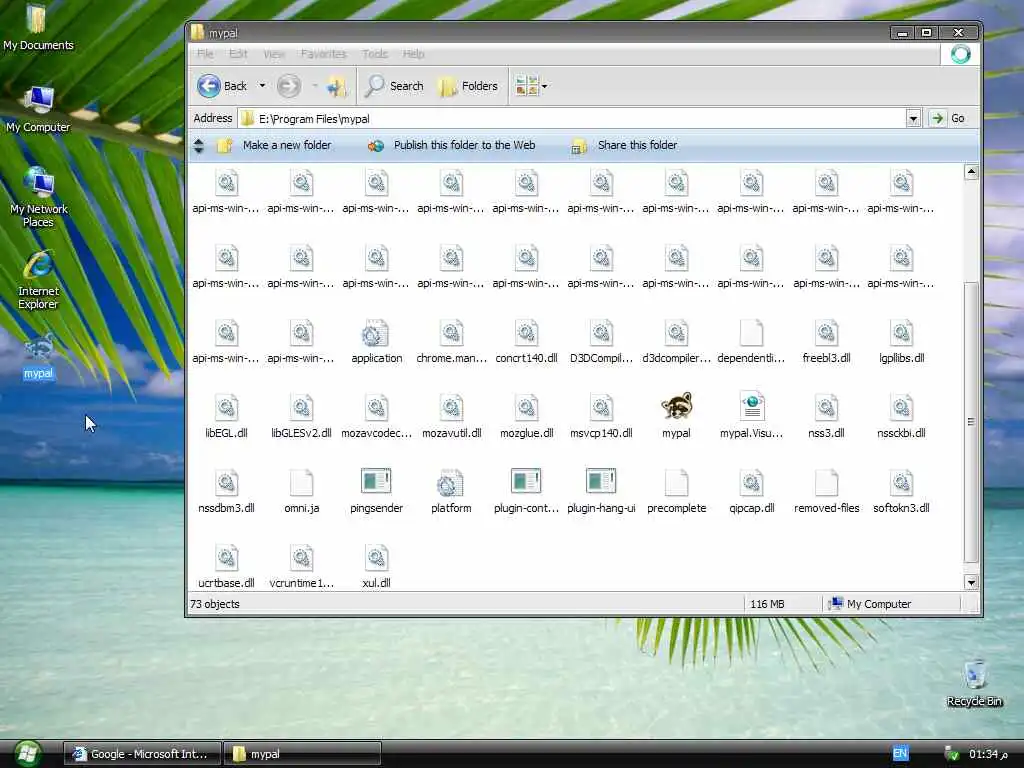Select the mypal raccoon application icon
The height and width of the screenshot is (768, 1024).
click(x=676, y=415)
